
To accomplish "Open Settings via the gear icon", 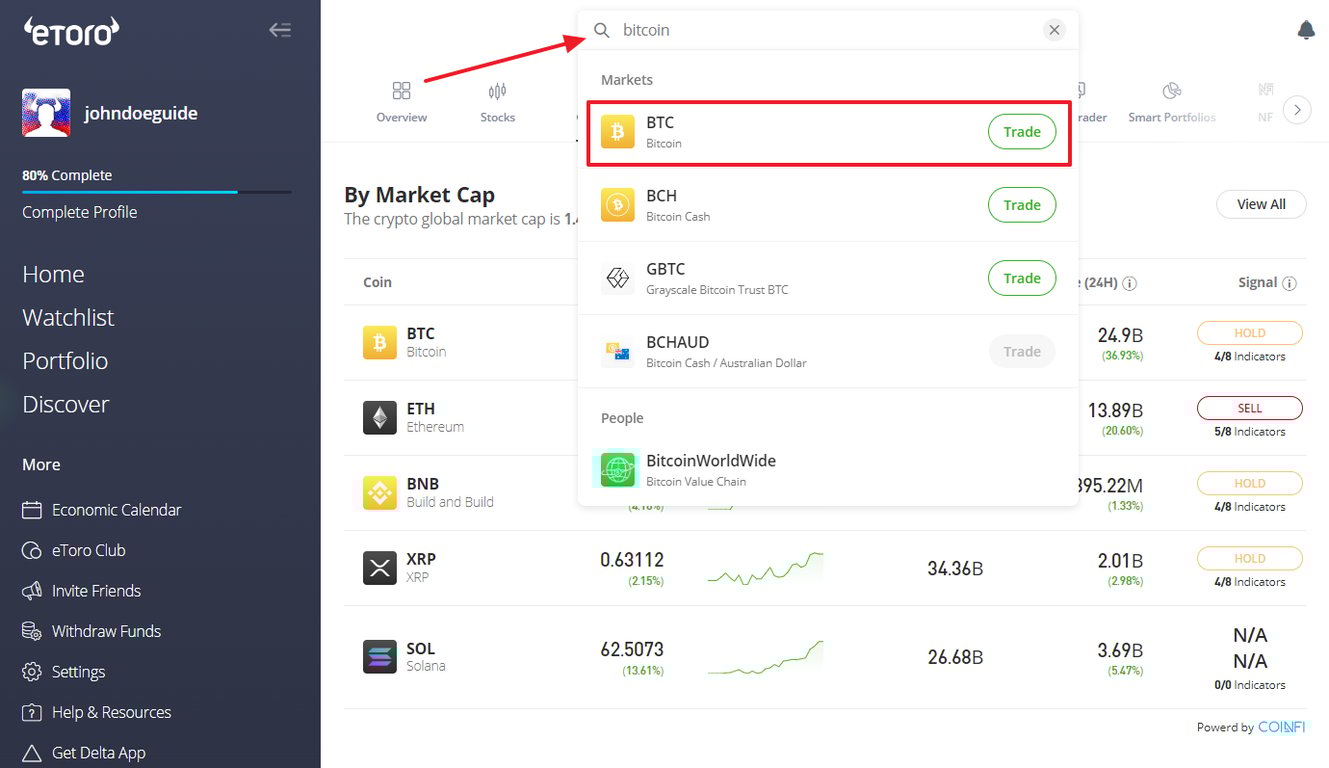I will pos(30,671).
